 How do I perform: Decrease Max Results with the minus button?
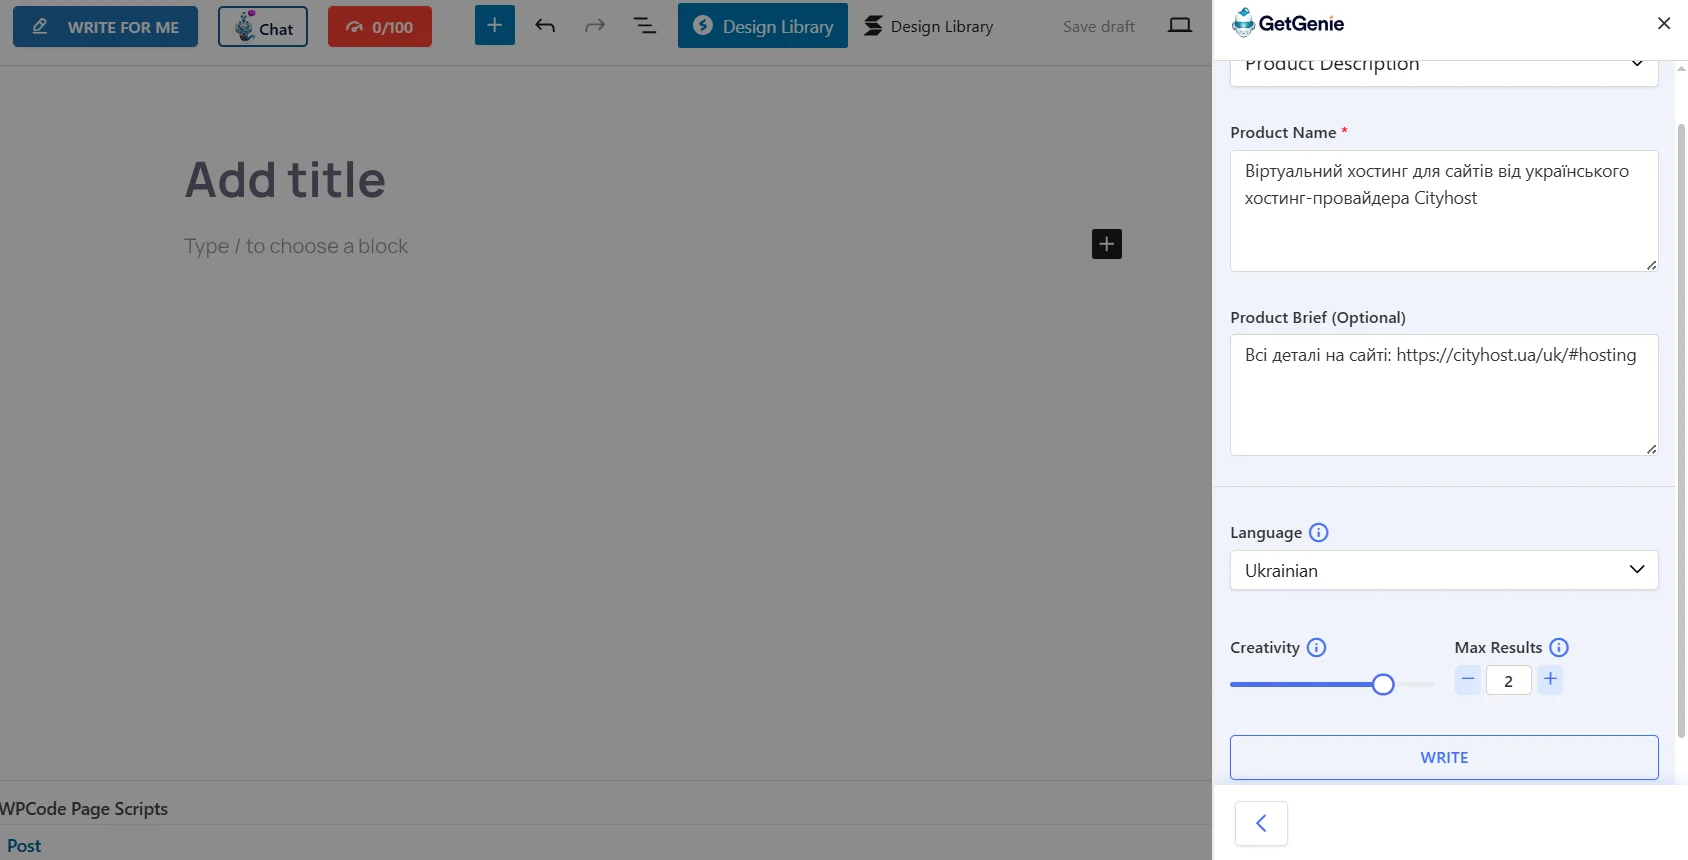tap(1467, 680)
